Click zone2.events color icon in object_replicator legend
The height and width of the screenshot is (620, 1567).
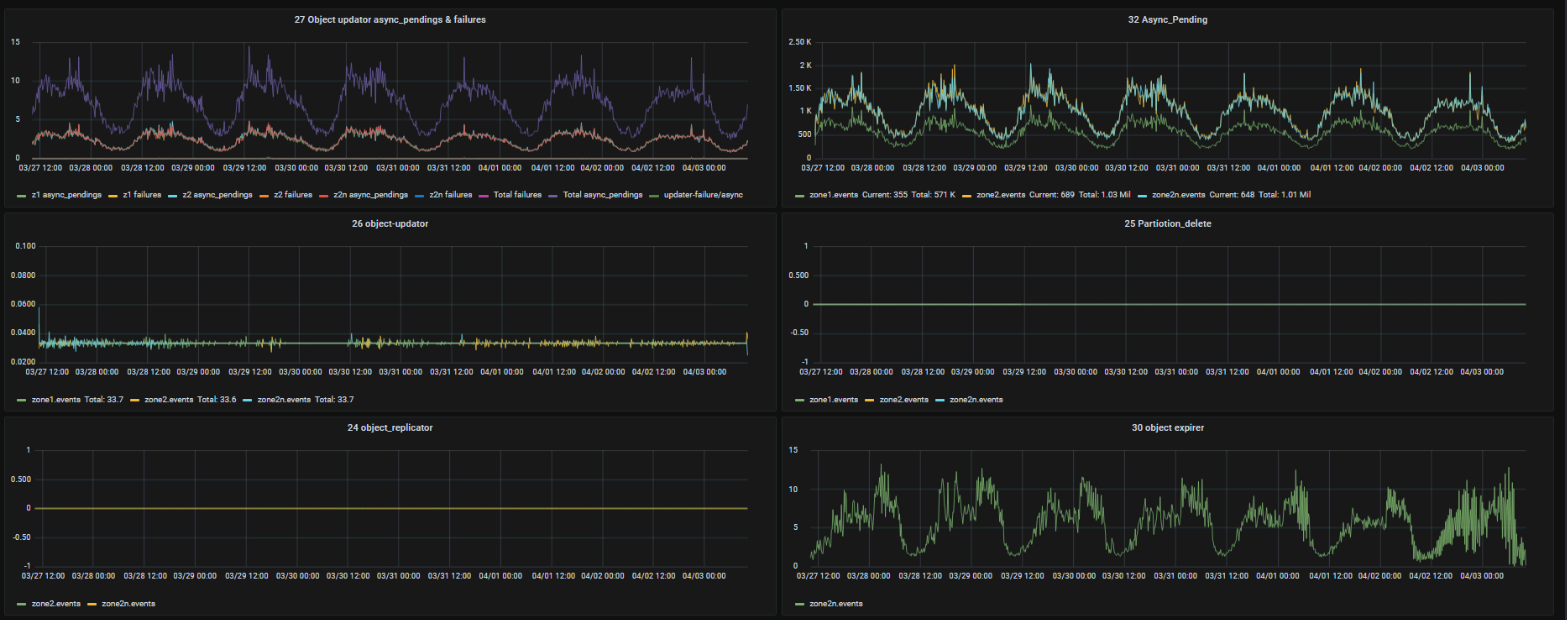tap(23, 604)
